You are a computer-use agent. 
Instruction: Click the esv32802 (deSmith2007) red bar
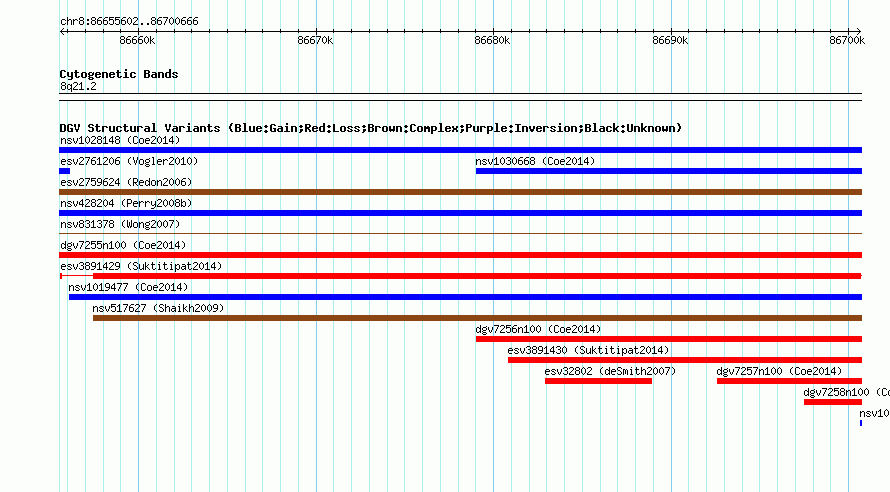click(x=598, y=381)
